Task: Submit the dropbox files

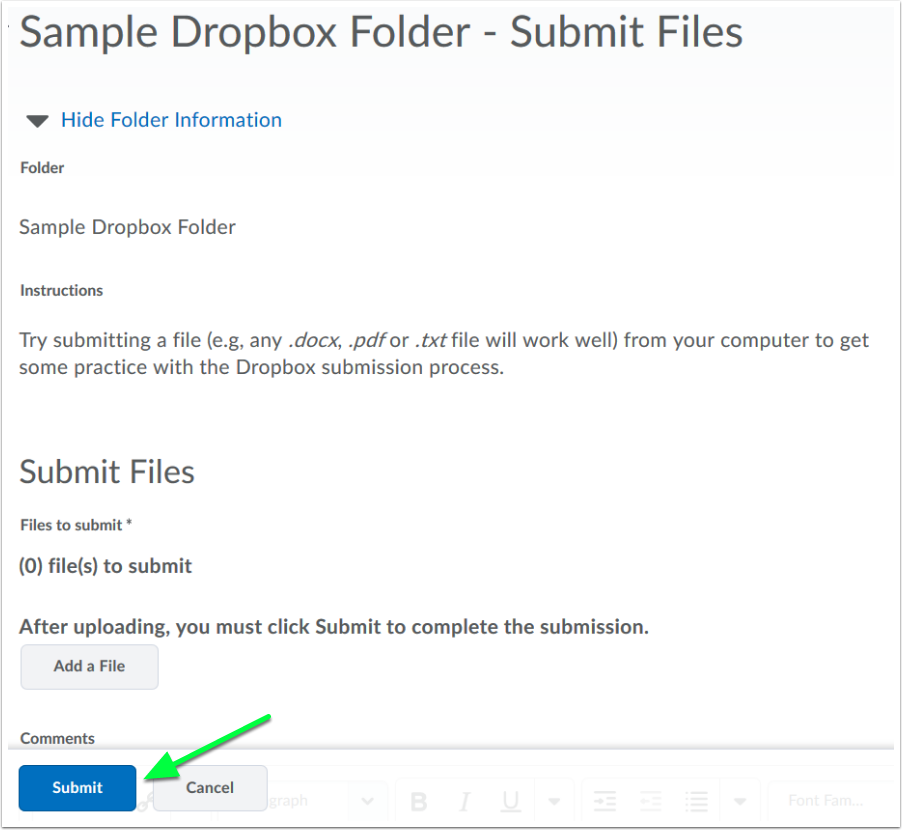Action: [77, 787]
